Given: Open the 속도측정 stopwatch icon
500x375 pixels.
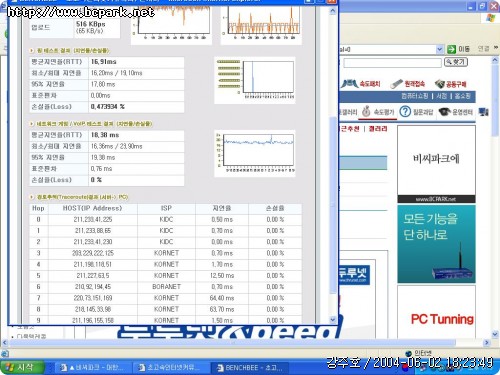Looking at the screenshot, I should tap(366, 111).
